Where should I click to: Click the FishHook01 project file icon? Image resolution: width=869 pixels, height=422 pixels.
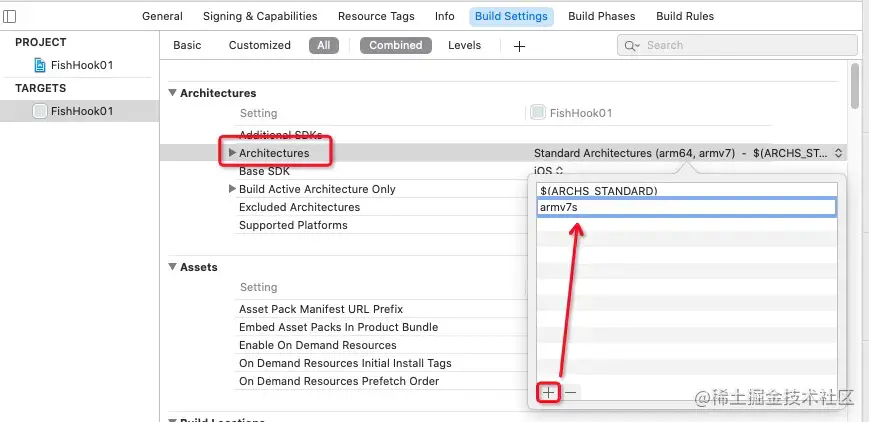point(40,65)
